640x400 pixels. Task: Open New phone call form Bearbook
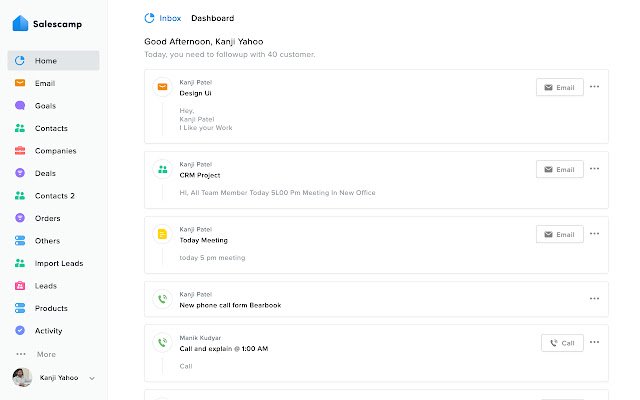(230, 305)
